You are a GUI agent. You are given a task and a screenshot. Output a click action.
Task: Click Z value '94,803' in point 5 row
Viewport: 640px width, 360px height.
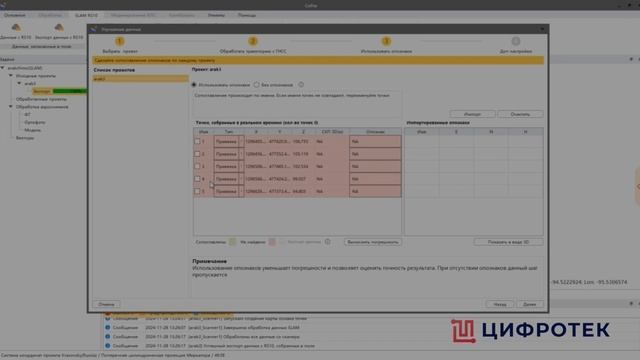[x=299, y=191]
